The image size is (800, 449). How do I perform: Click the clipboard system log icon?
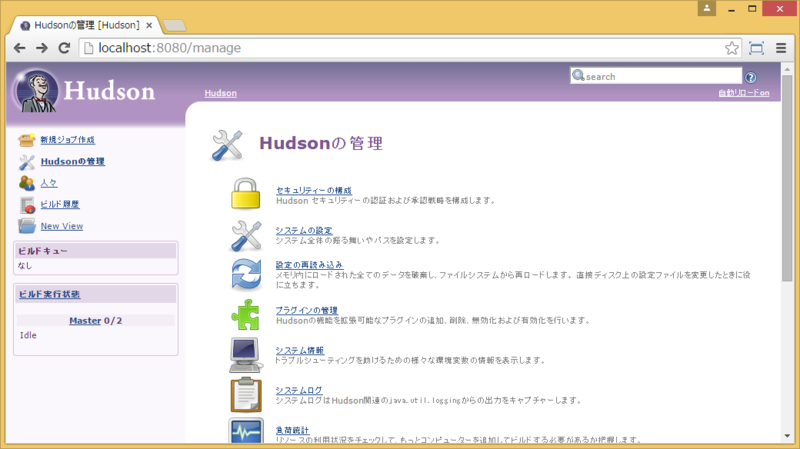(246, 394)
